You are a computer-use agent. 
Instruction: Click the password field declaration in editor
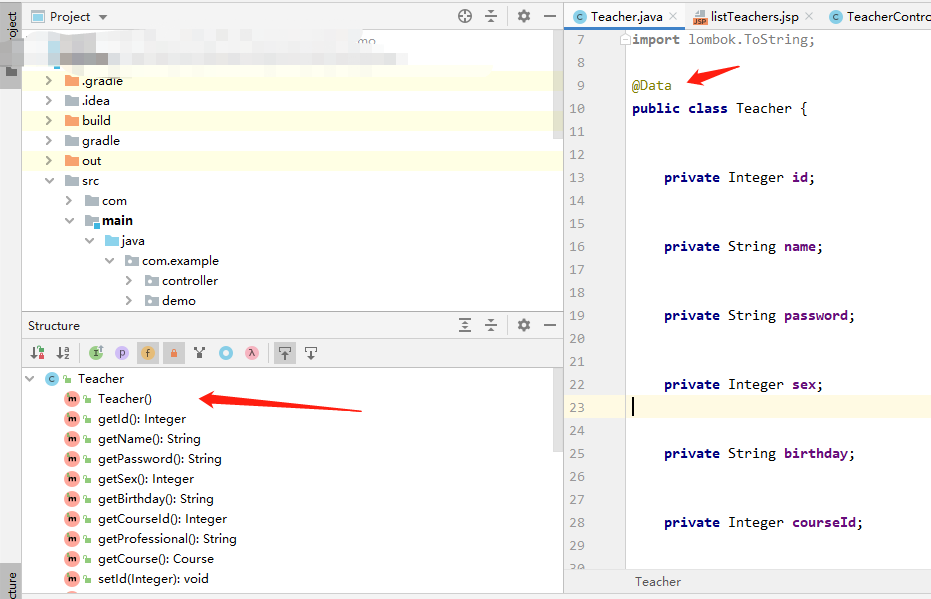click(759, 315)
